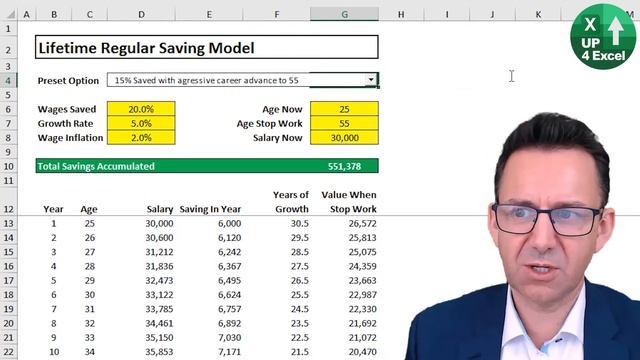The image size is (640, 360).
Task: Select column K header
Action: click(x=538, y=15)
